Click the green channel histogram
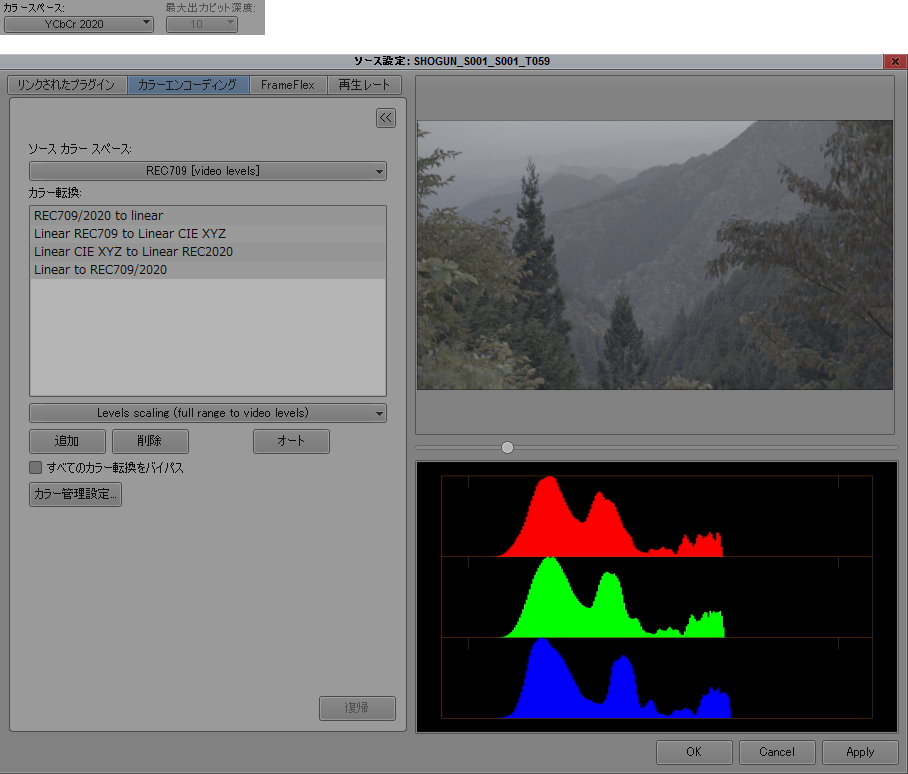Screen dimensions: 908x774 (x=657, y=597)
